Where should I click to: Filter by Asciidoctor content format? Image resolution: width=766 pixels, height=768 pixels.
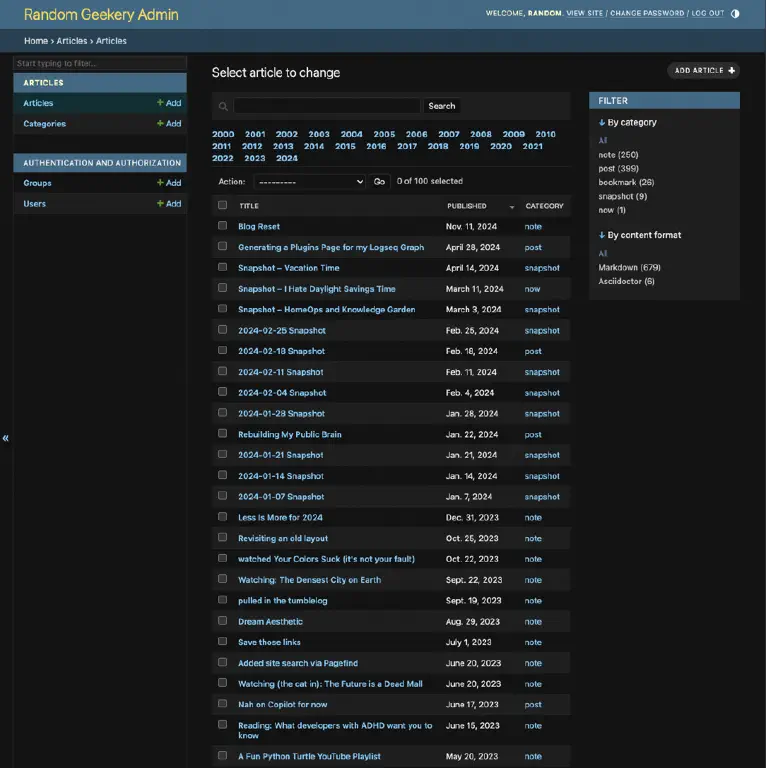626,281
